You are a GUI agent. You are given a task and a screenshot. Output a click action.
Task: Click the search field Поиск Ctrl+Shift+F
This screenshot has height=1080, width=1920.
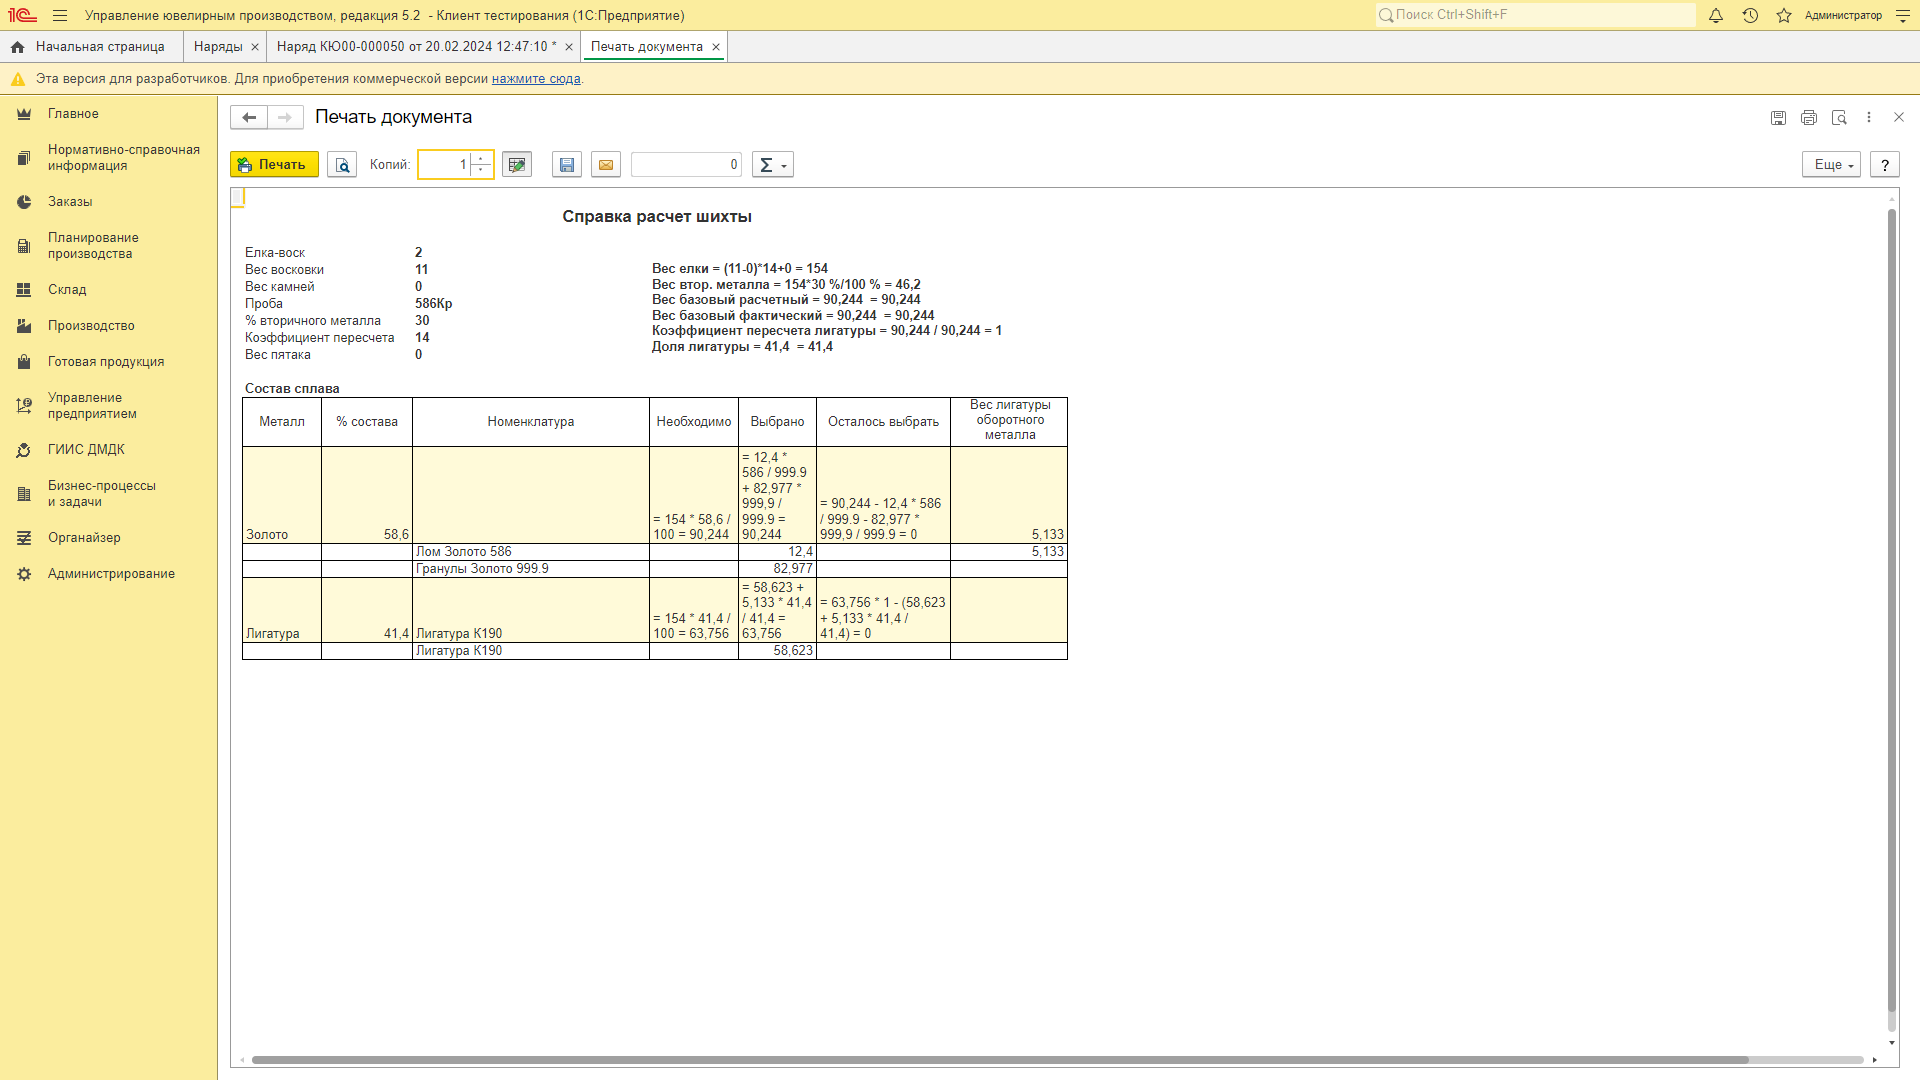1535,15
